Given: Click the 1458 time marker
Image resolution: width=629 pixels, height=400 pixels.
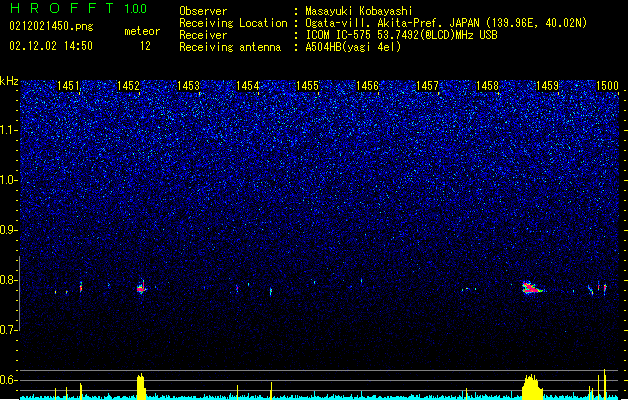Looking at the screenshot, I should point(487,86).
